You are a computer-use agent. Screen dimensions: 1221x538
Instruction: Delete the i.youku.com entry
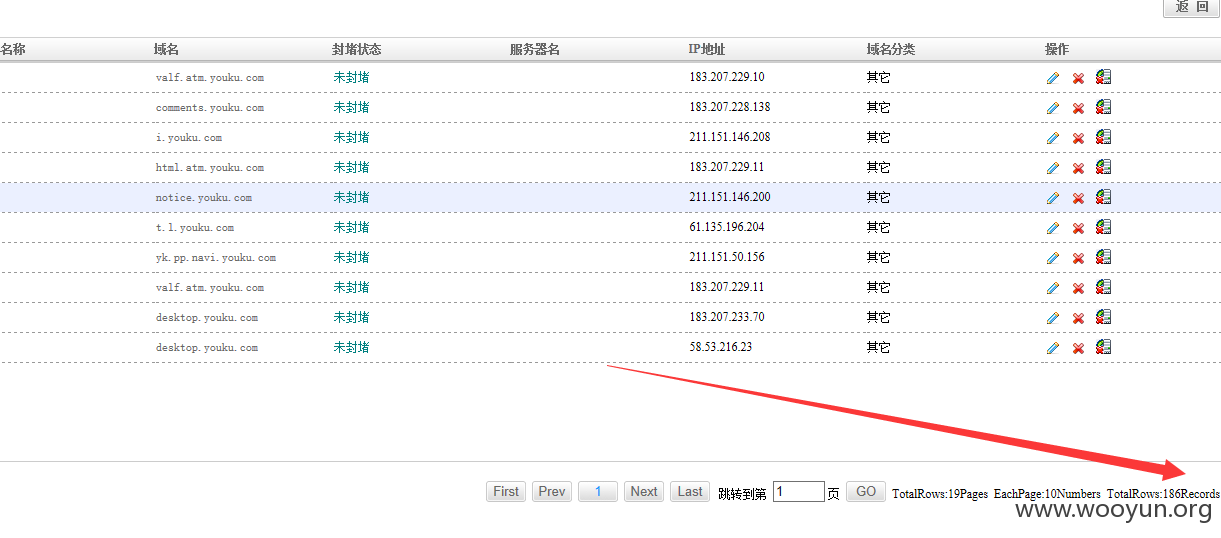point(1078,138)
